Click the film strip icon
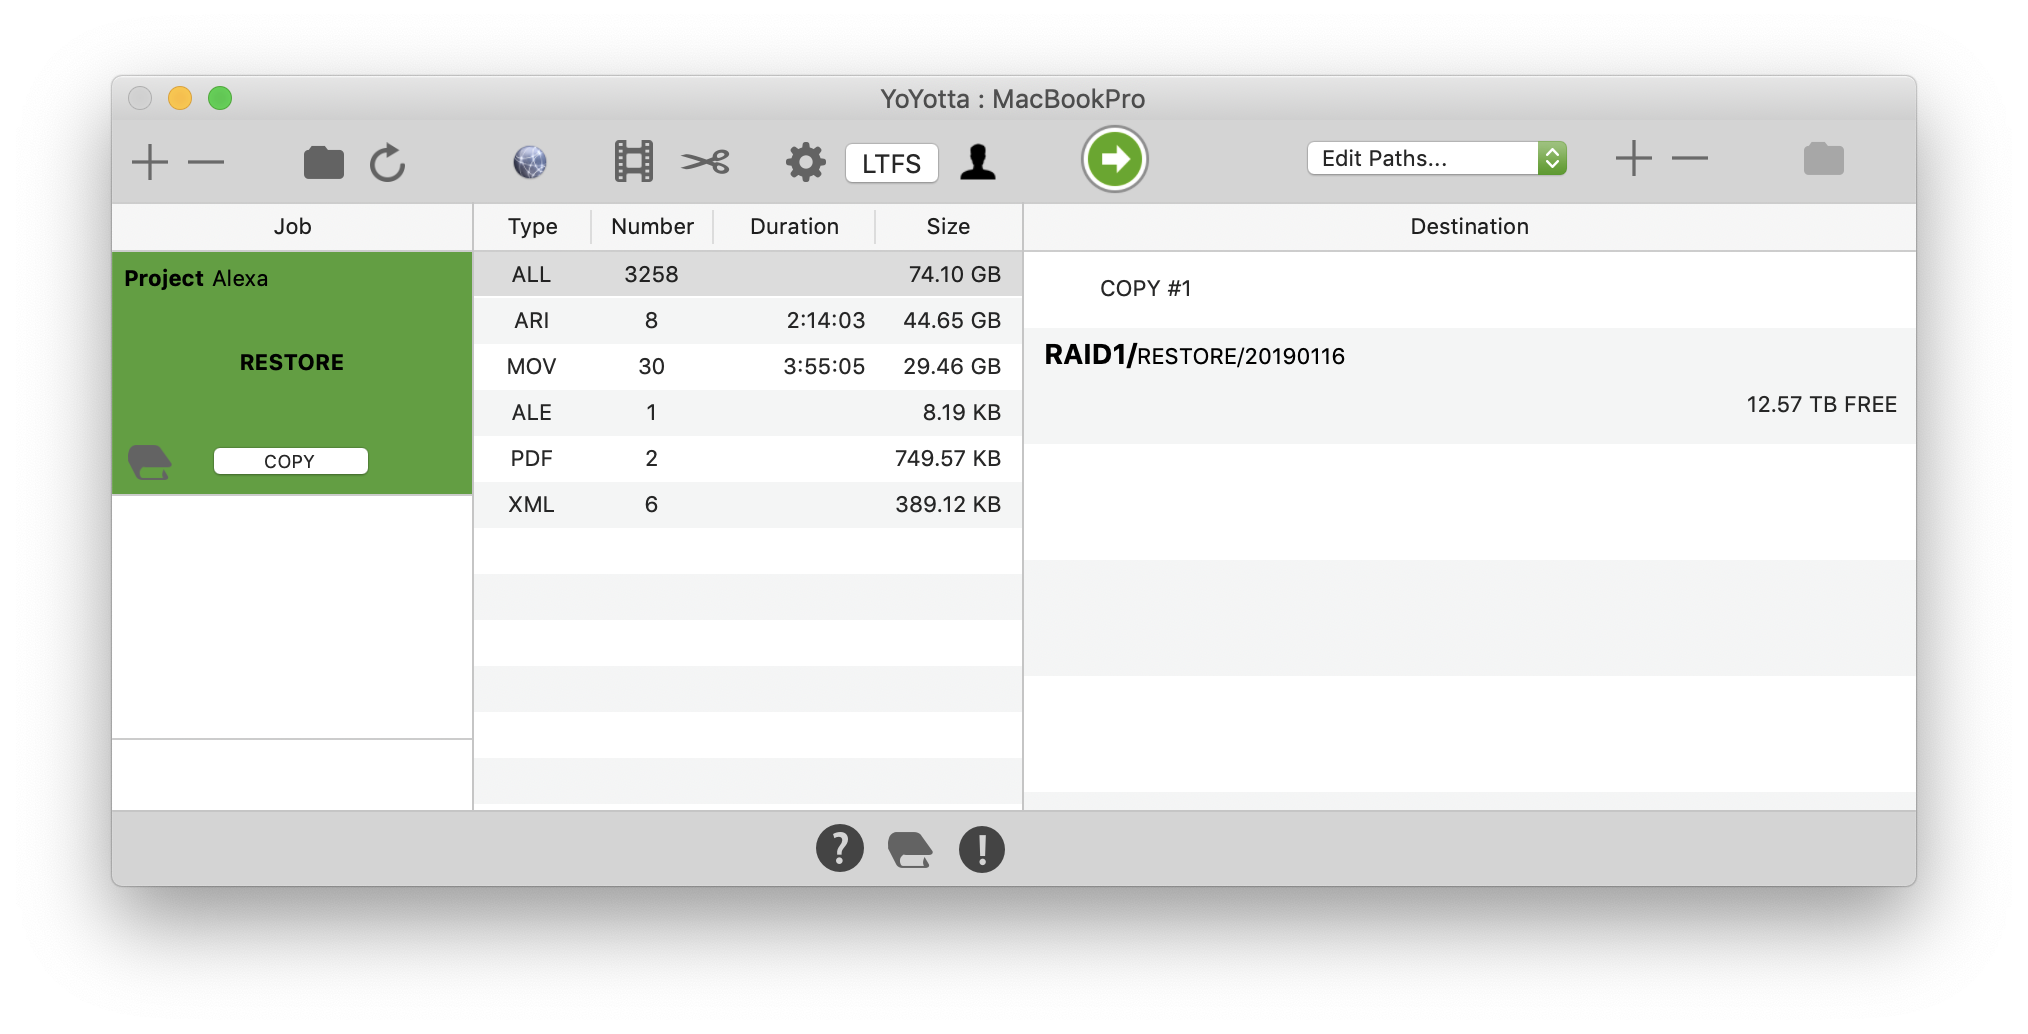 pos(633,162)
